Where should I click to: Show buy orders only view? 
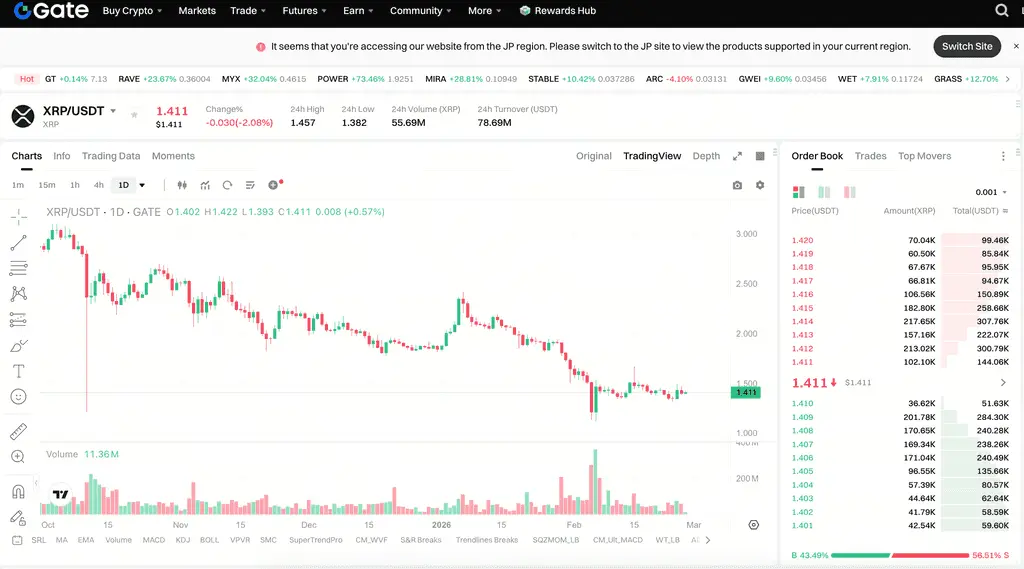(x=824, y=192)
